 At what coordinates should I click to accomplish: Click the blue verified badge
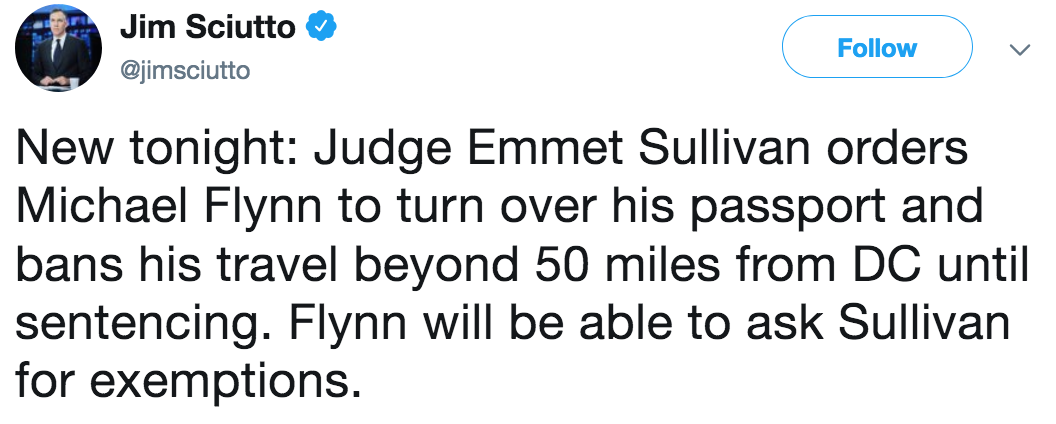pyautogui.click(x=319, y=28)
